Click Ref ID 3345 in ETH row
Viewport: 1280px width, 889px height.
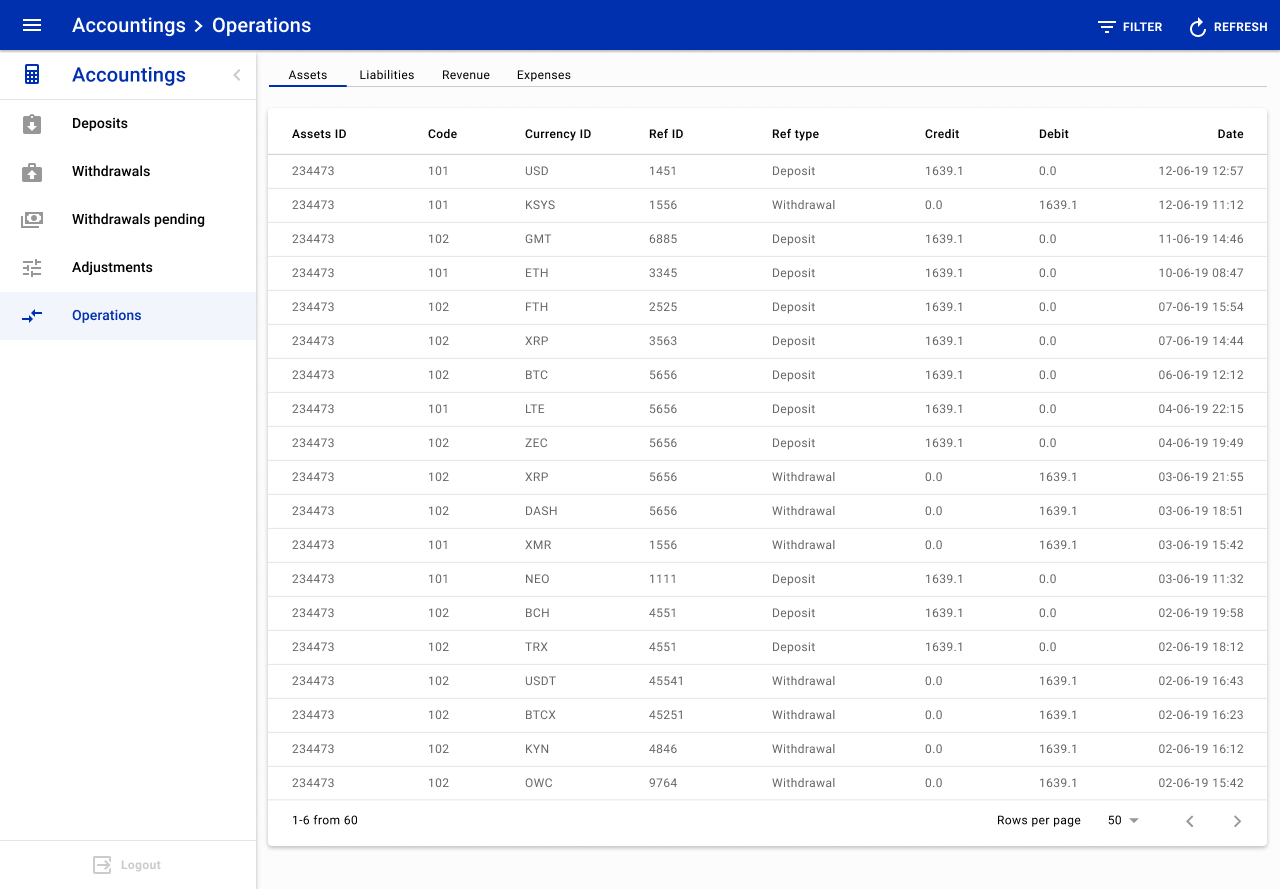coord(663,273)
